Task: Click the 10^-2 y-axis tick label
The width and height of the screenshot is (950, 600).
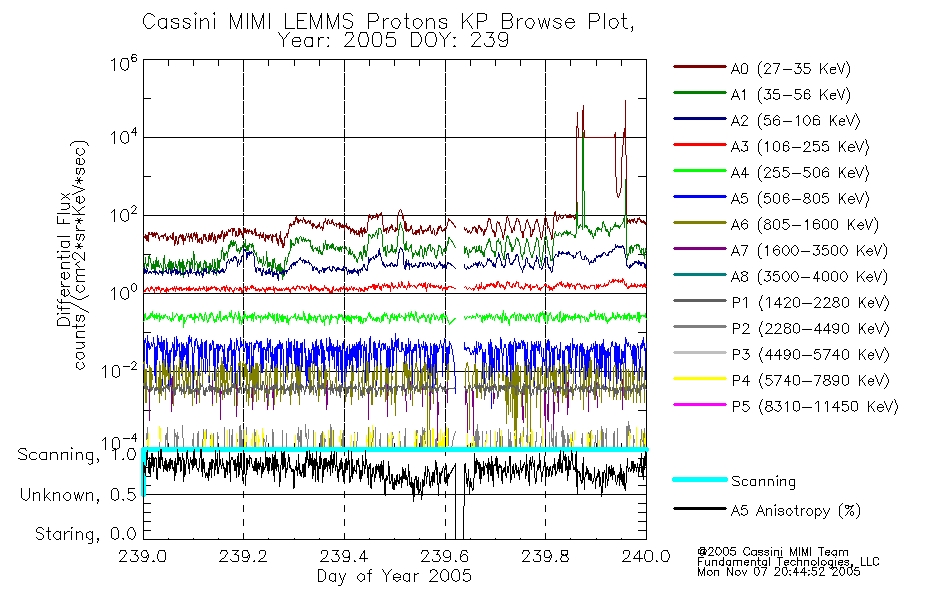Action: tap(120, 370)
